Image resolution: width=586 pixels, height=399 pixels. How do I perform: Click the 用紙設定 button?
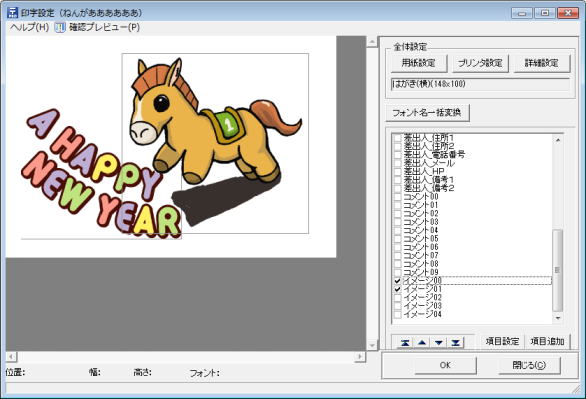[x=419, y=63]
